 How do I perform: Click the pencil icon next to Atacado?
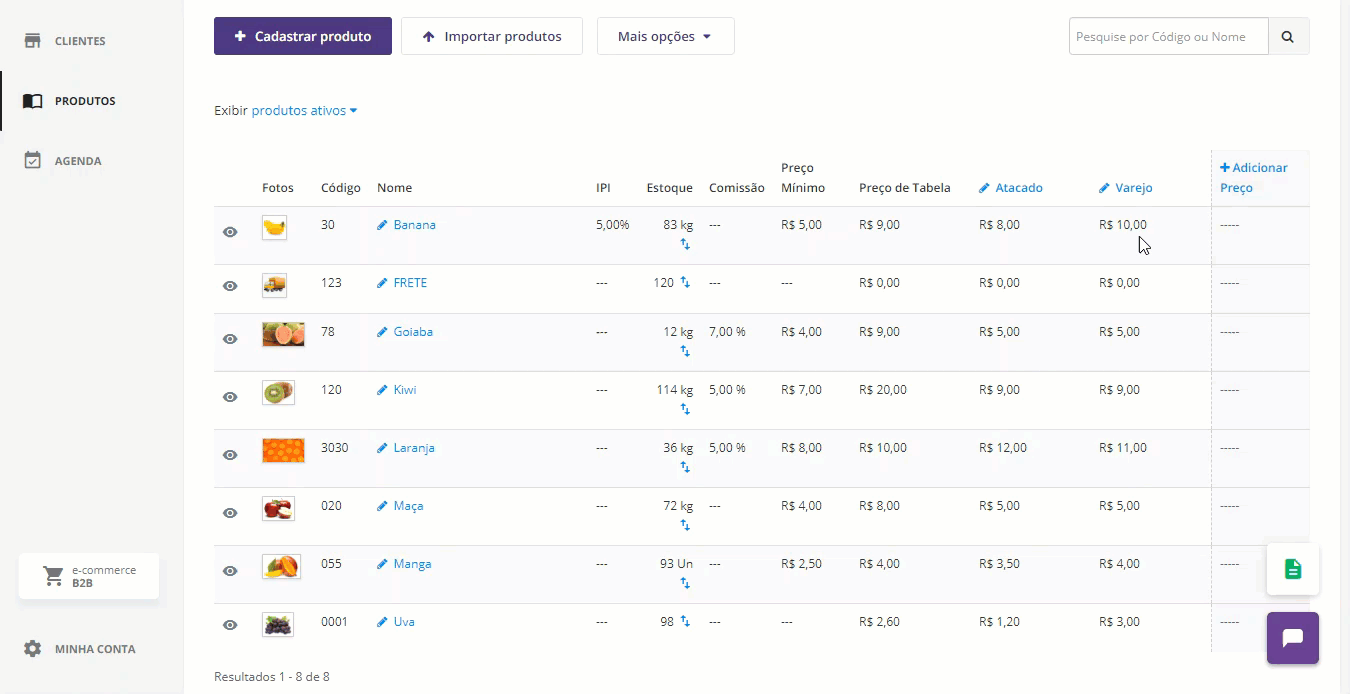[x=984, y=188]
